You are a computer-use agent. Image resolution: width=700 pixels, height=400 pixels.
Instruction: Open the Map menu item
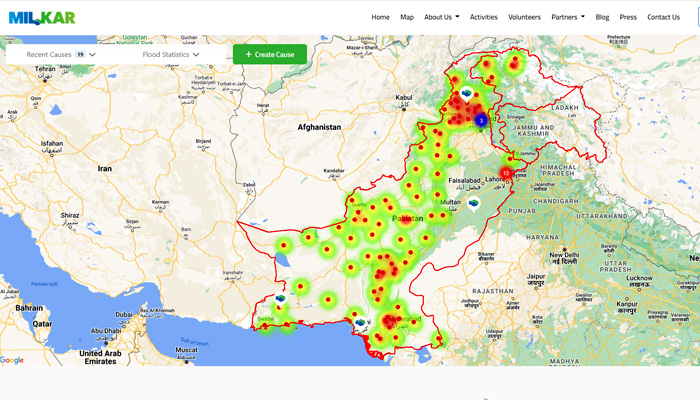point(407,17)
